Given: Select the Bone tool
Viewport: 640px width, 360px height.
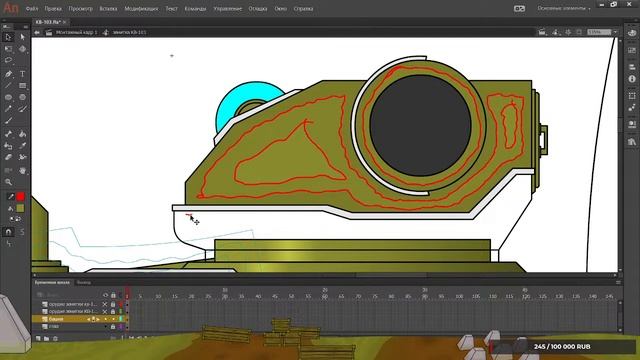Looking at the screenshot, I should (x=8, y=134).
